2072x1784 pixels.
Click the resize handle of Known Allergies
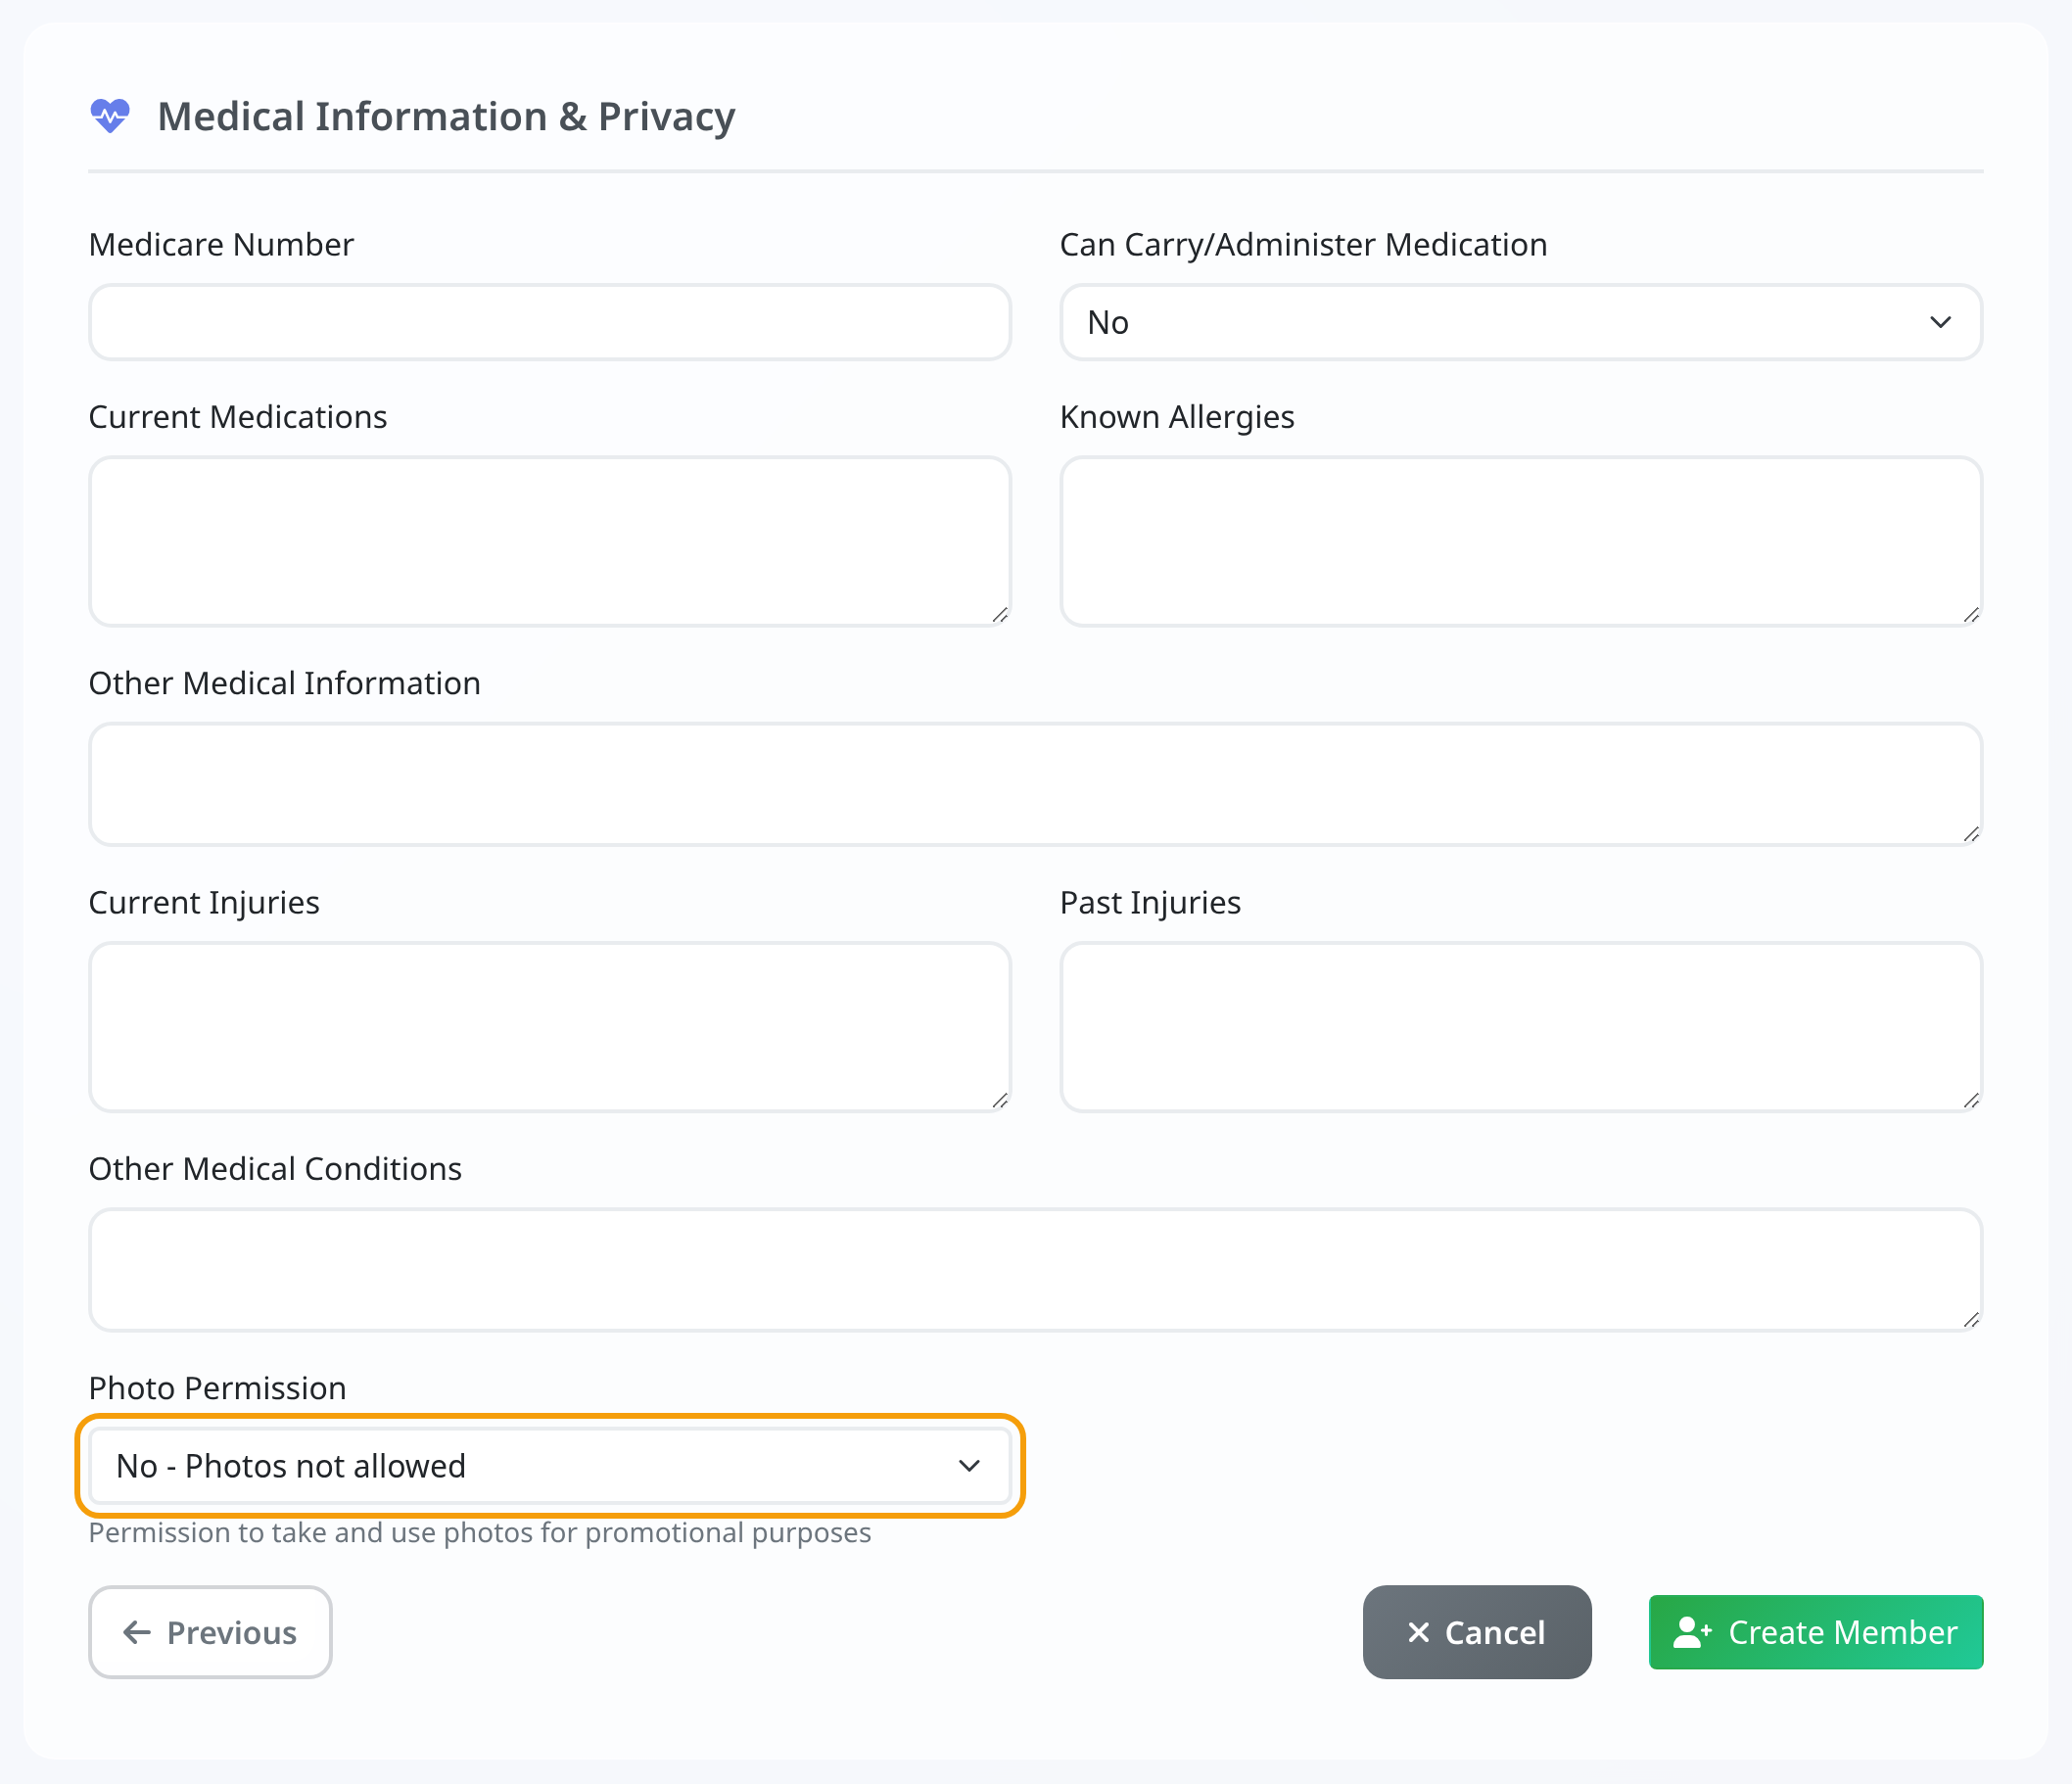pyautogui.click(x=1971, y=614)
